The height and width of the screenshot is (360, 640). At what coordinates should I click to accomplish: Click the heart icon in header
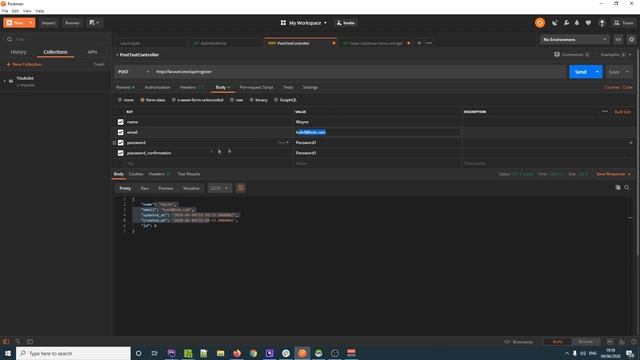[x=588, y=23]
